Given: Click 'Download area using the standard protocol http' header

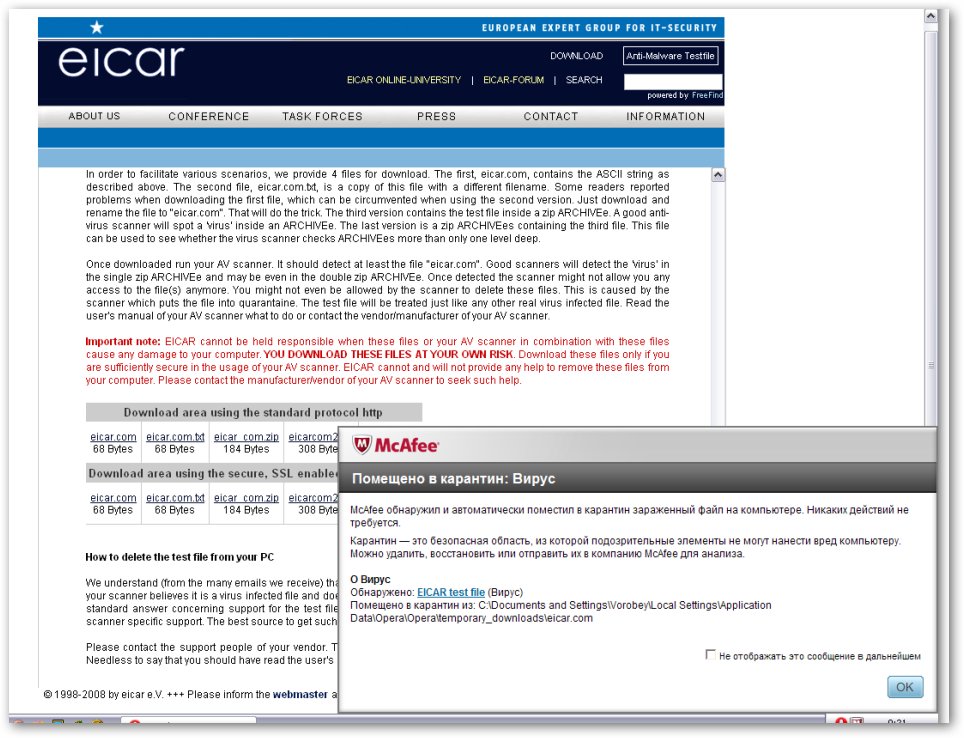Looking at the screenshot, I should tap(253, 412).
